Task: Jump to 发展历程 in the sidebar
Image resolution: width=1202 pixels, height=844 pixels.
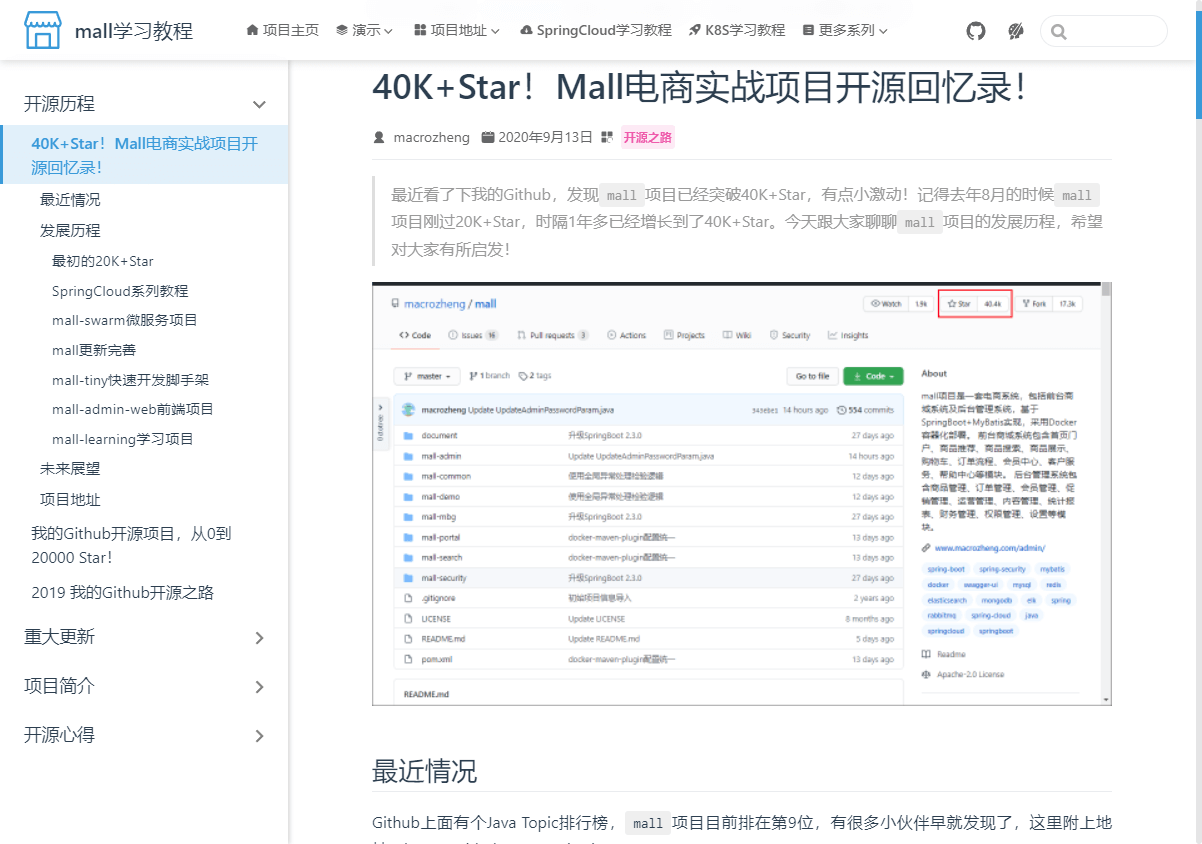Action: (x=70, y=230)
